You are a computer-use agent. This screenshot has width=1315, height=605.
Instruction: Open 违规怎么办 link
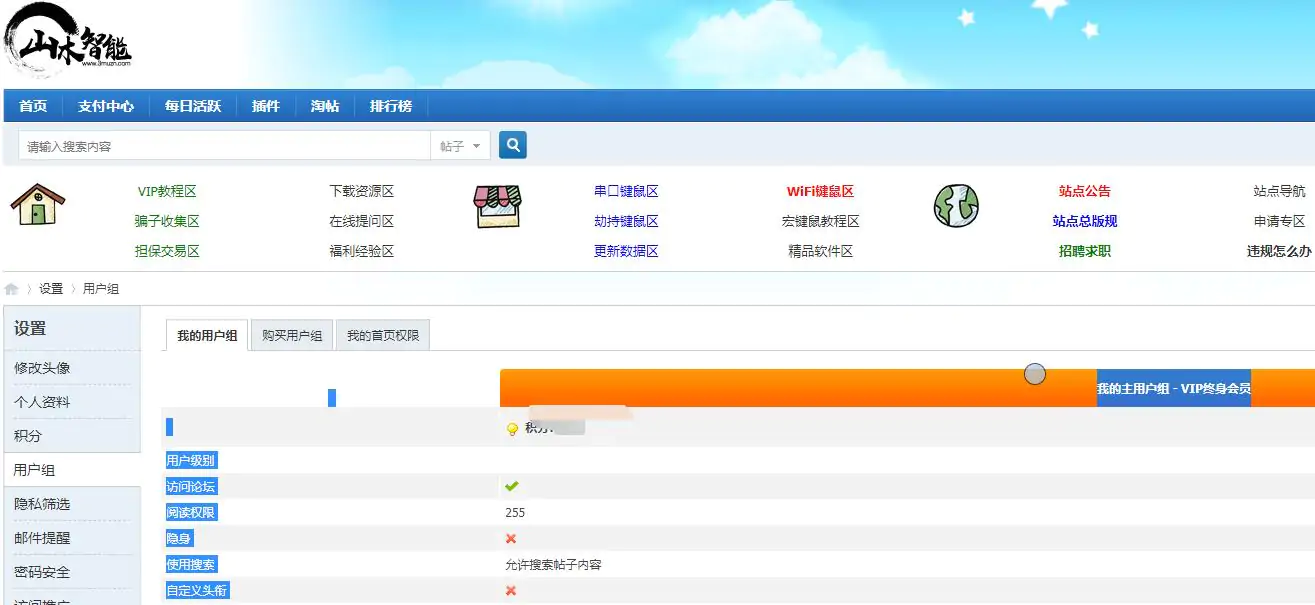(1279, 251)
